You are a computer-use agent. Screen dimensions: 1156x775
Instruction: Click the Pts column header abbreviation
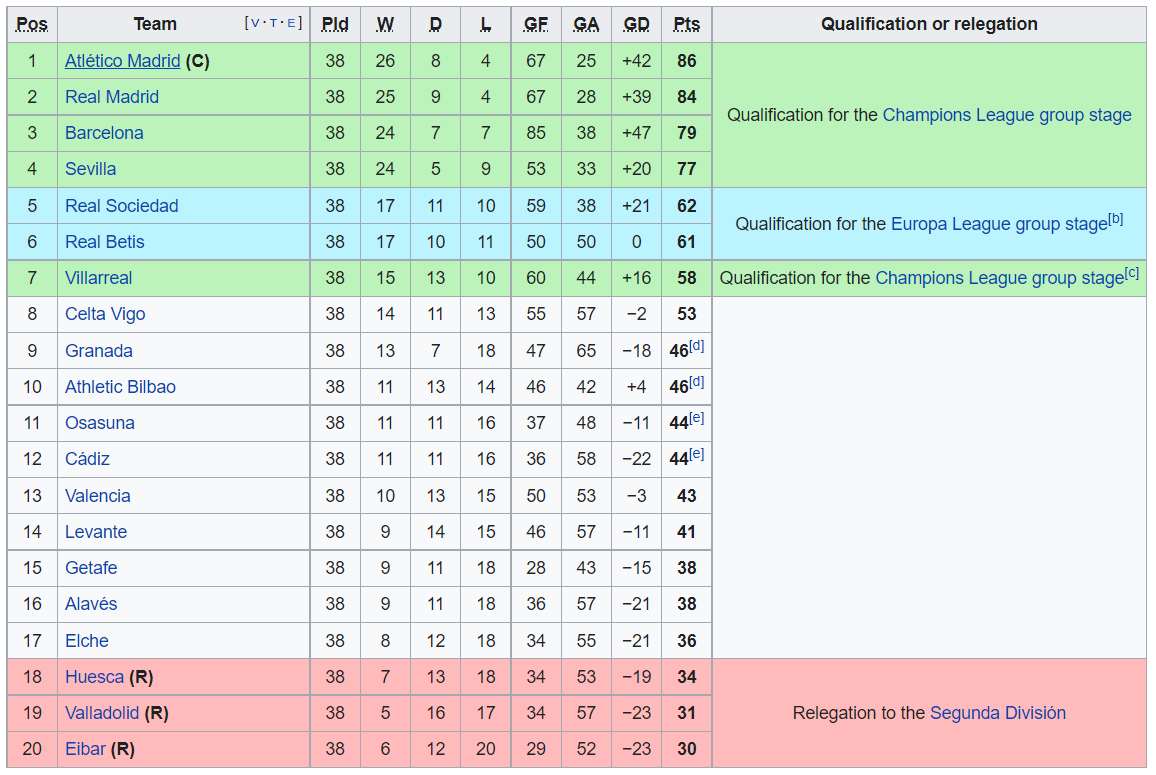[x=686, y=24]
